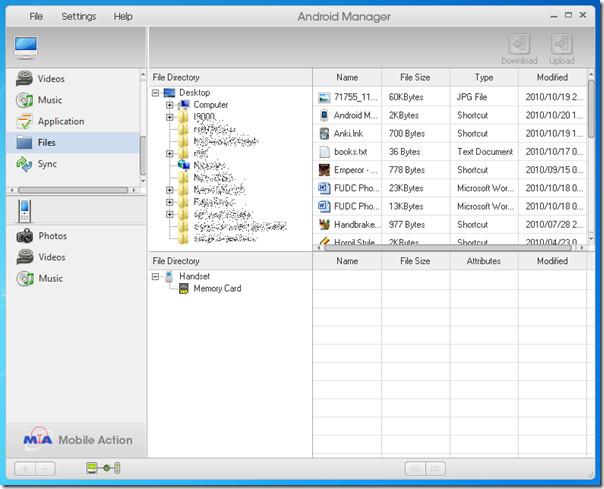Click the minus button in bottom bar
Viewport: 604px width, 489px height.
tap(45, 469)
